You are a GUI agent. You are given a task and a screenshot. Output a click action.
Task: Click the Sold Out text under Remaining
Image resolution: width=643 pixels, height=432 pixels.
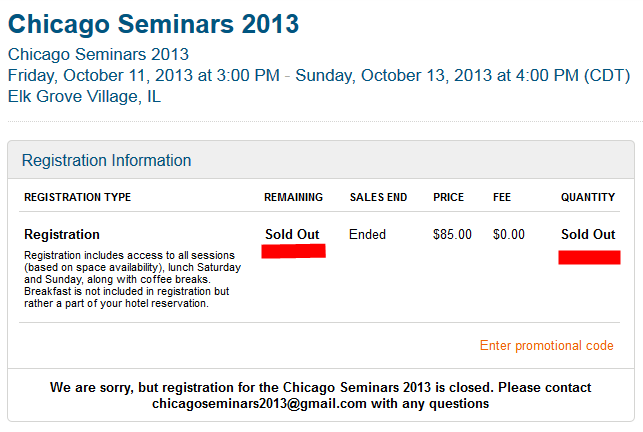point(292,234)
